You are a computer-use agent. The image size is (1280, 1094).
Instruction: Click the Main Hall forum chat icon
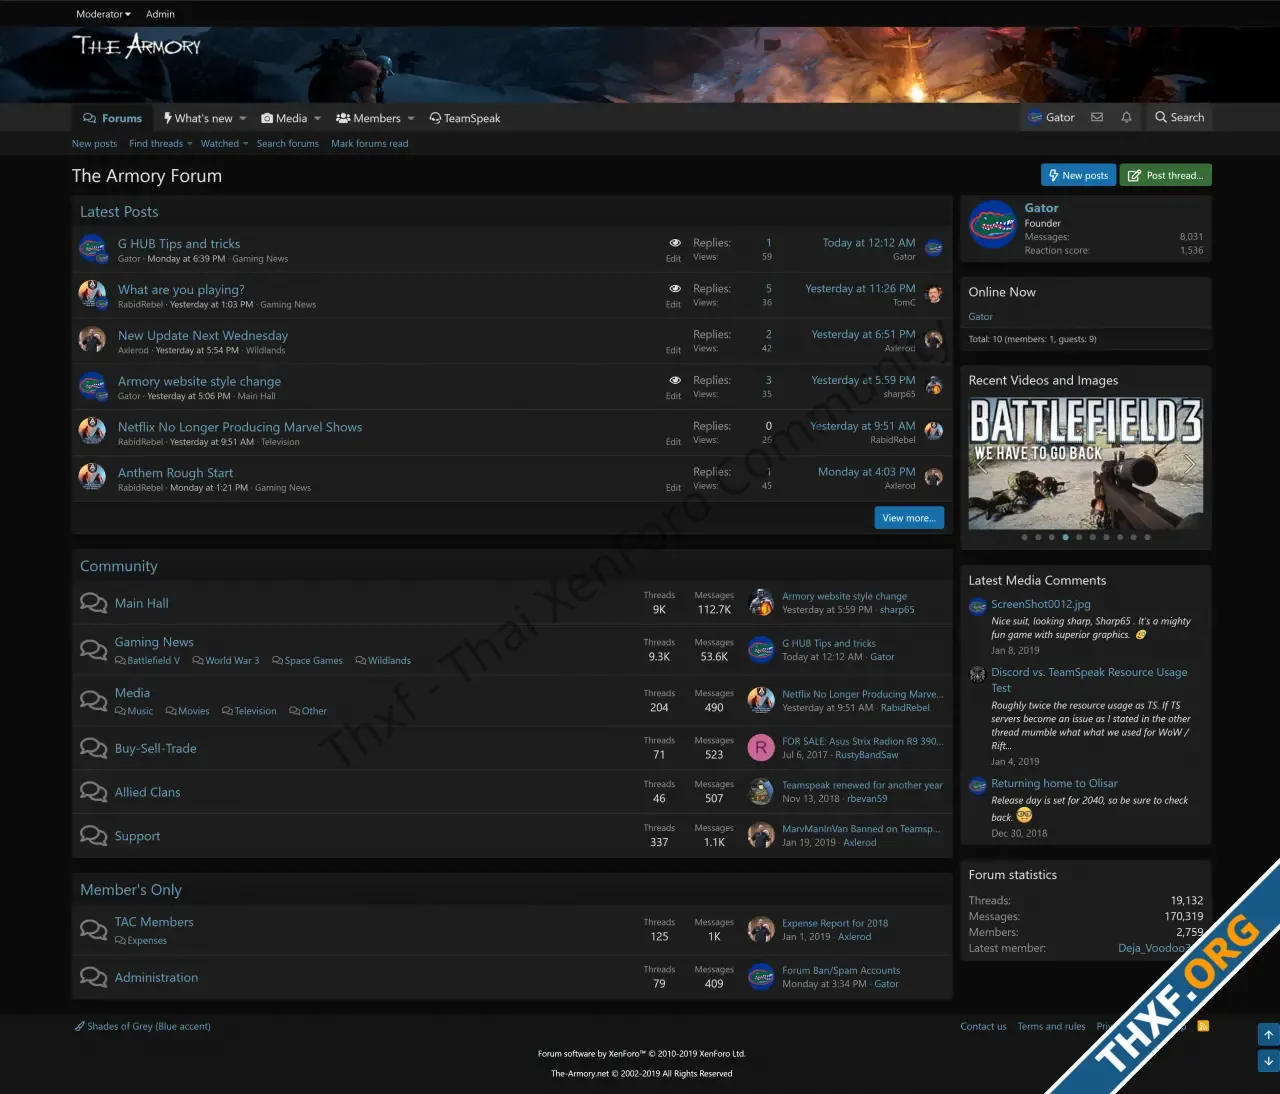click(x=93, y=603)
